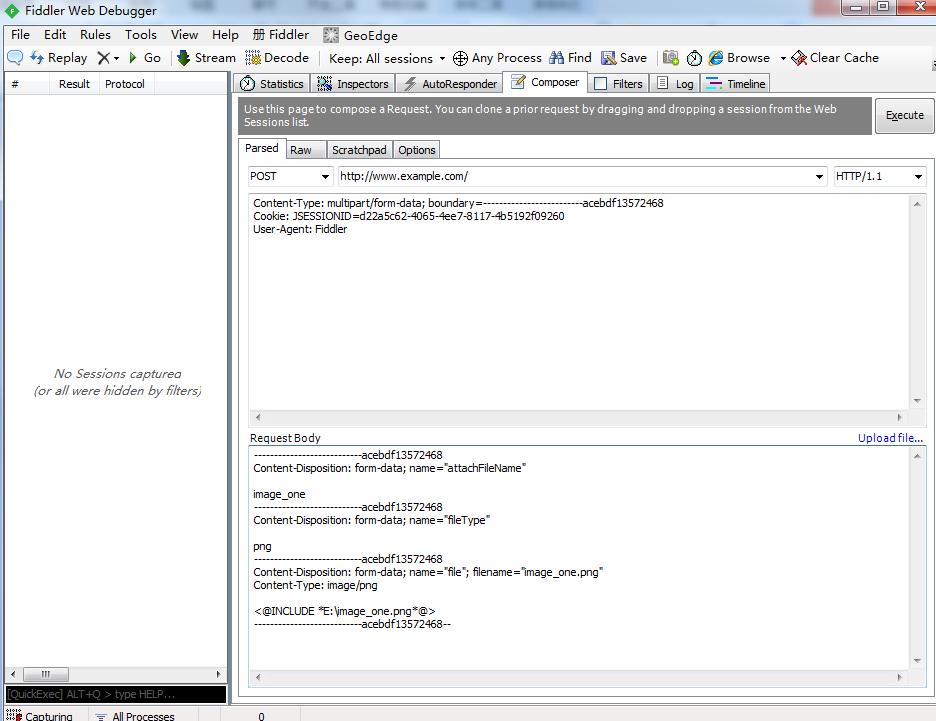Select the Composer tab
The height and width of the screenshot is (721, 936).
545,82
